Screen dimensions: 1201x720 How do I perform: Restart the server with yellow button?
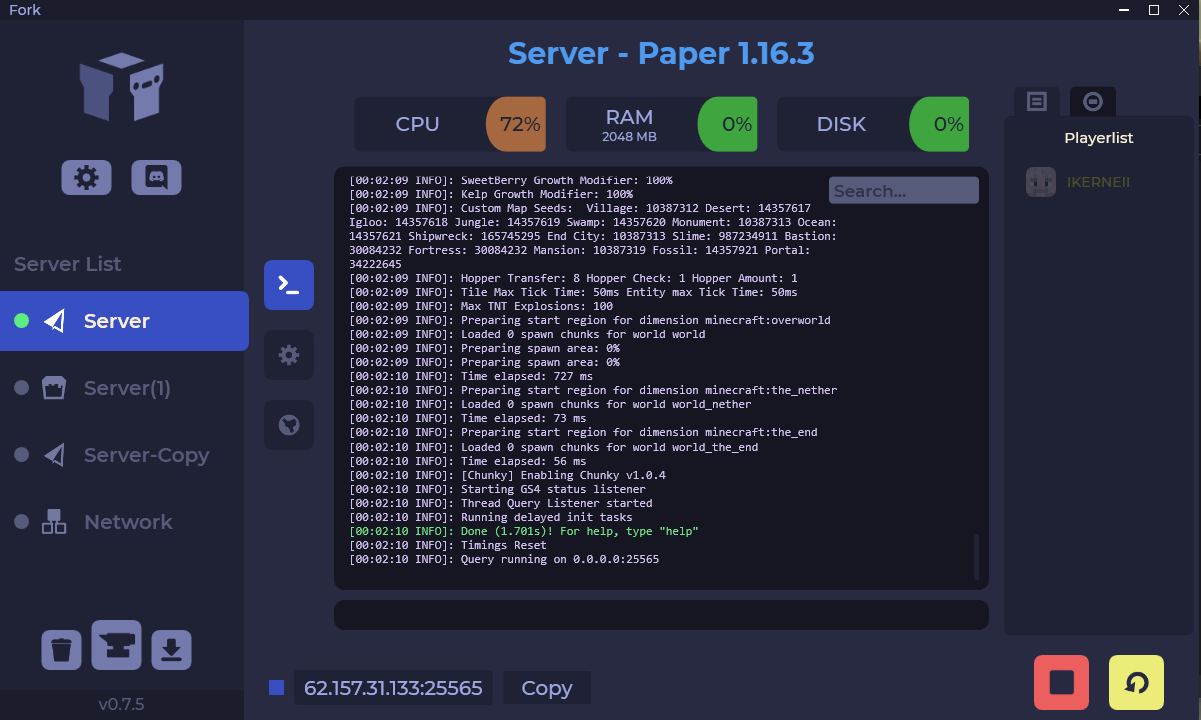pyautogui.click(x=1136, y=683)
